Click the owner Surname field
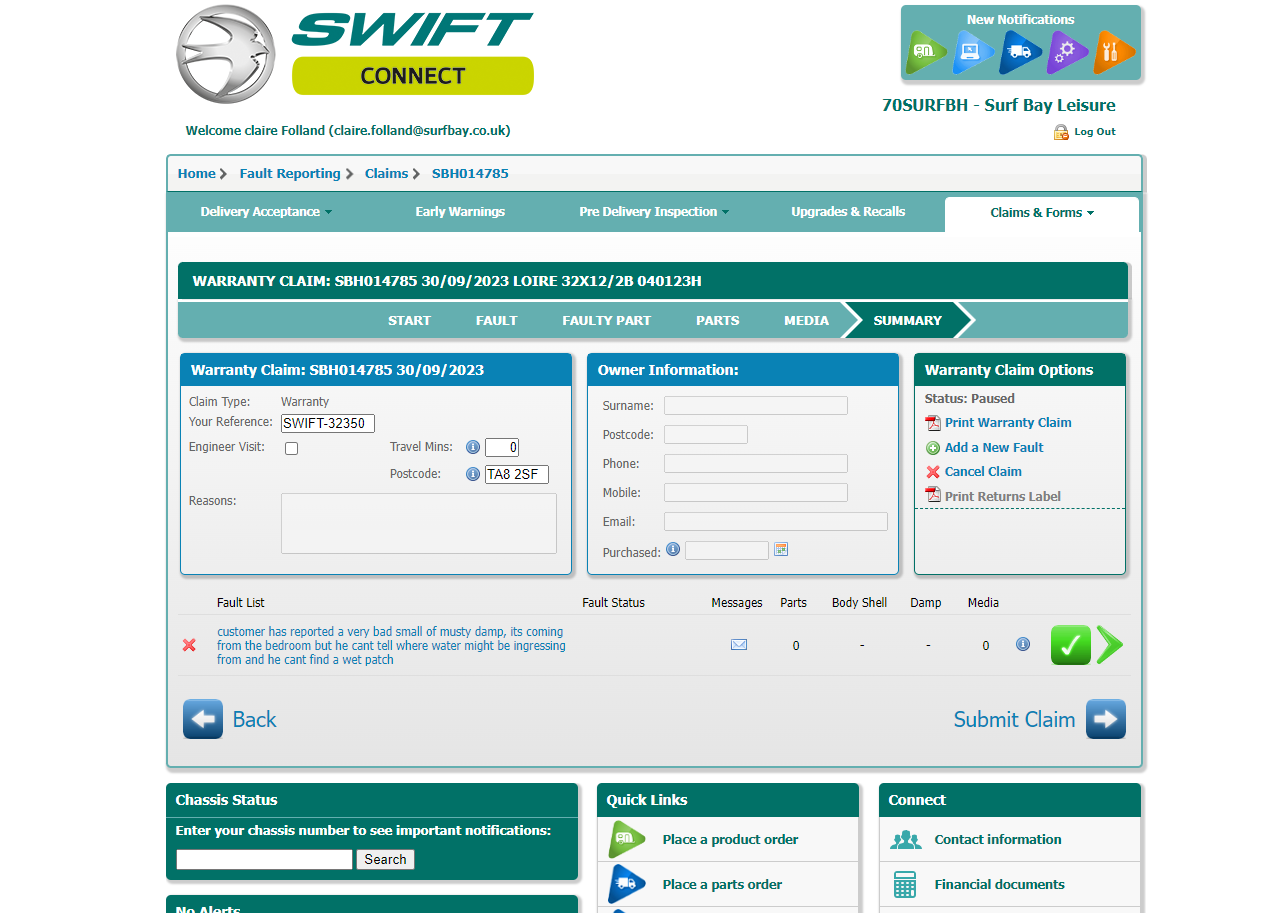This screenshot has height=913, width=1264. click(756, 406)
